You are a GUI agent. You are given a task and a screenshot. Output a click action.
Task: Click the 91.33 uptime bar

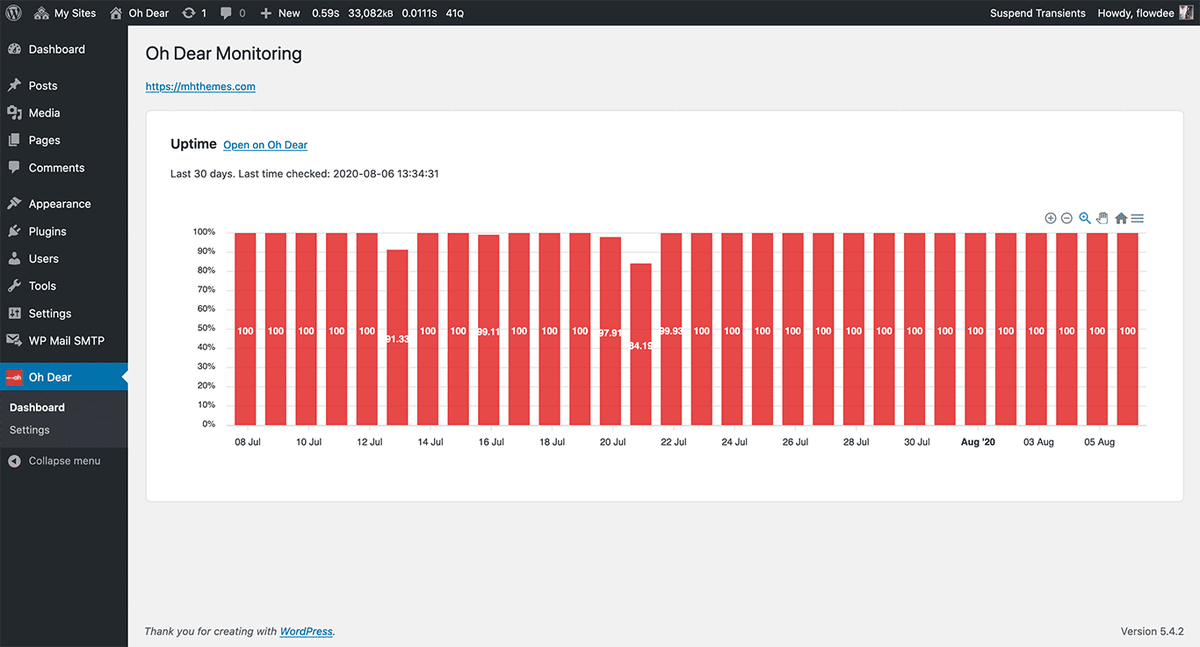(397, 337)
